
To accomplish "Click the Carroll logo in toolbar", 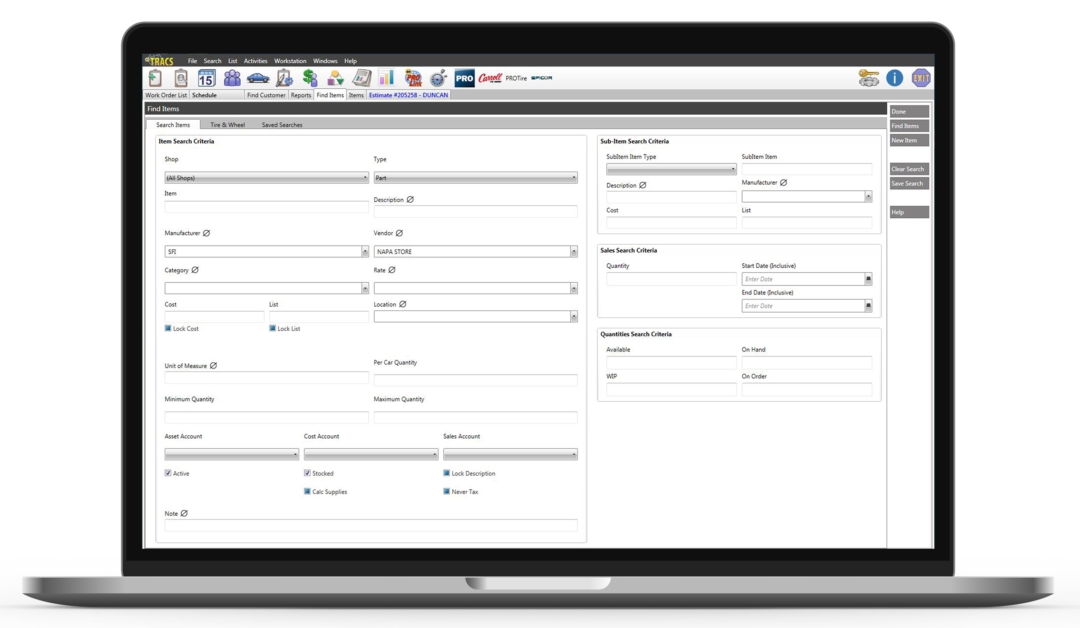I will point(490,78).
